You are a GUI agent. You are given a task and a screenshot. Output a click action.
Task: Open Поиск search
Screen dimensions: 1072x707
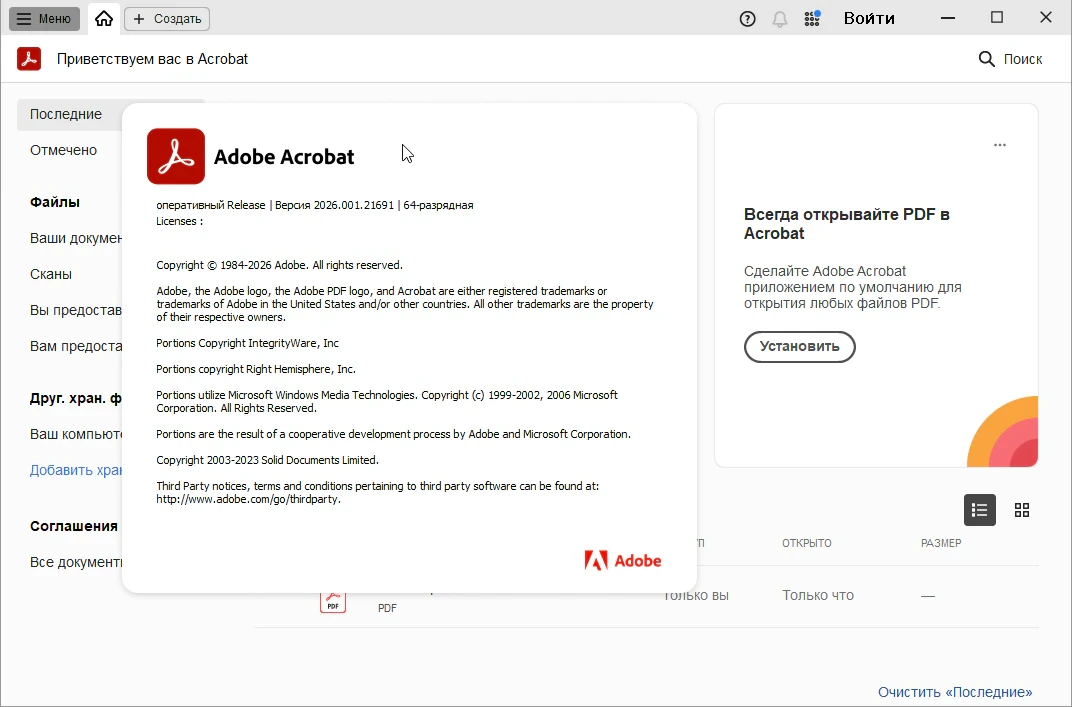1010,59
